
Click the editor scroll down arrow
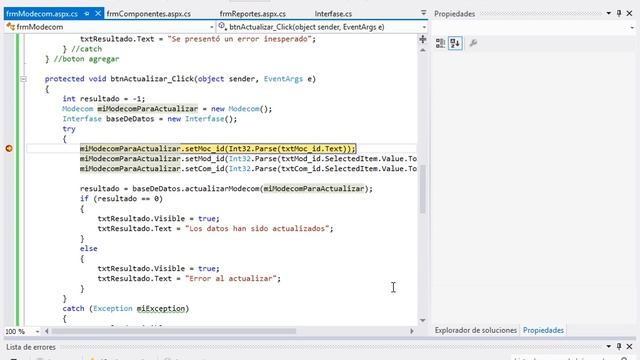[423, 320]
